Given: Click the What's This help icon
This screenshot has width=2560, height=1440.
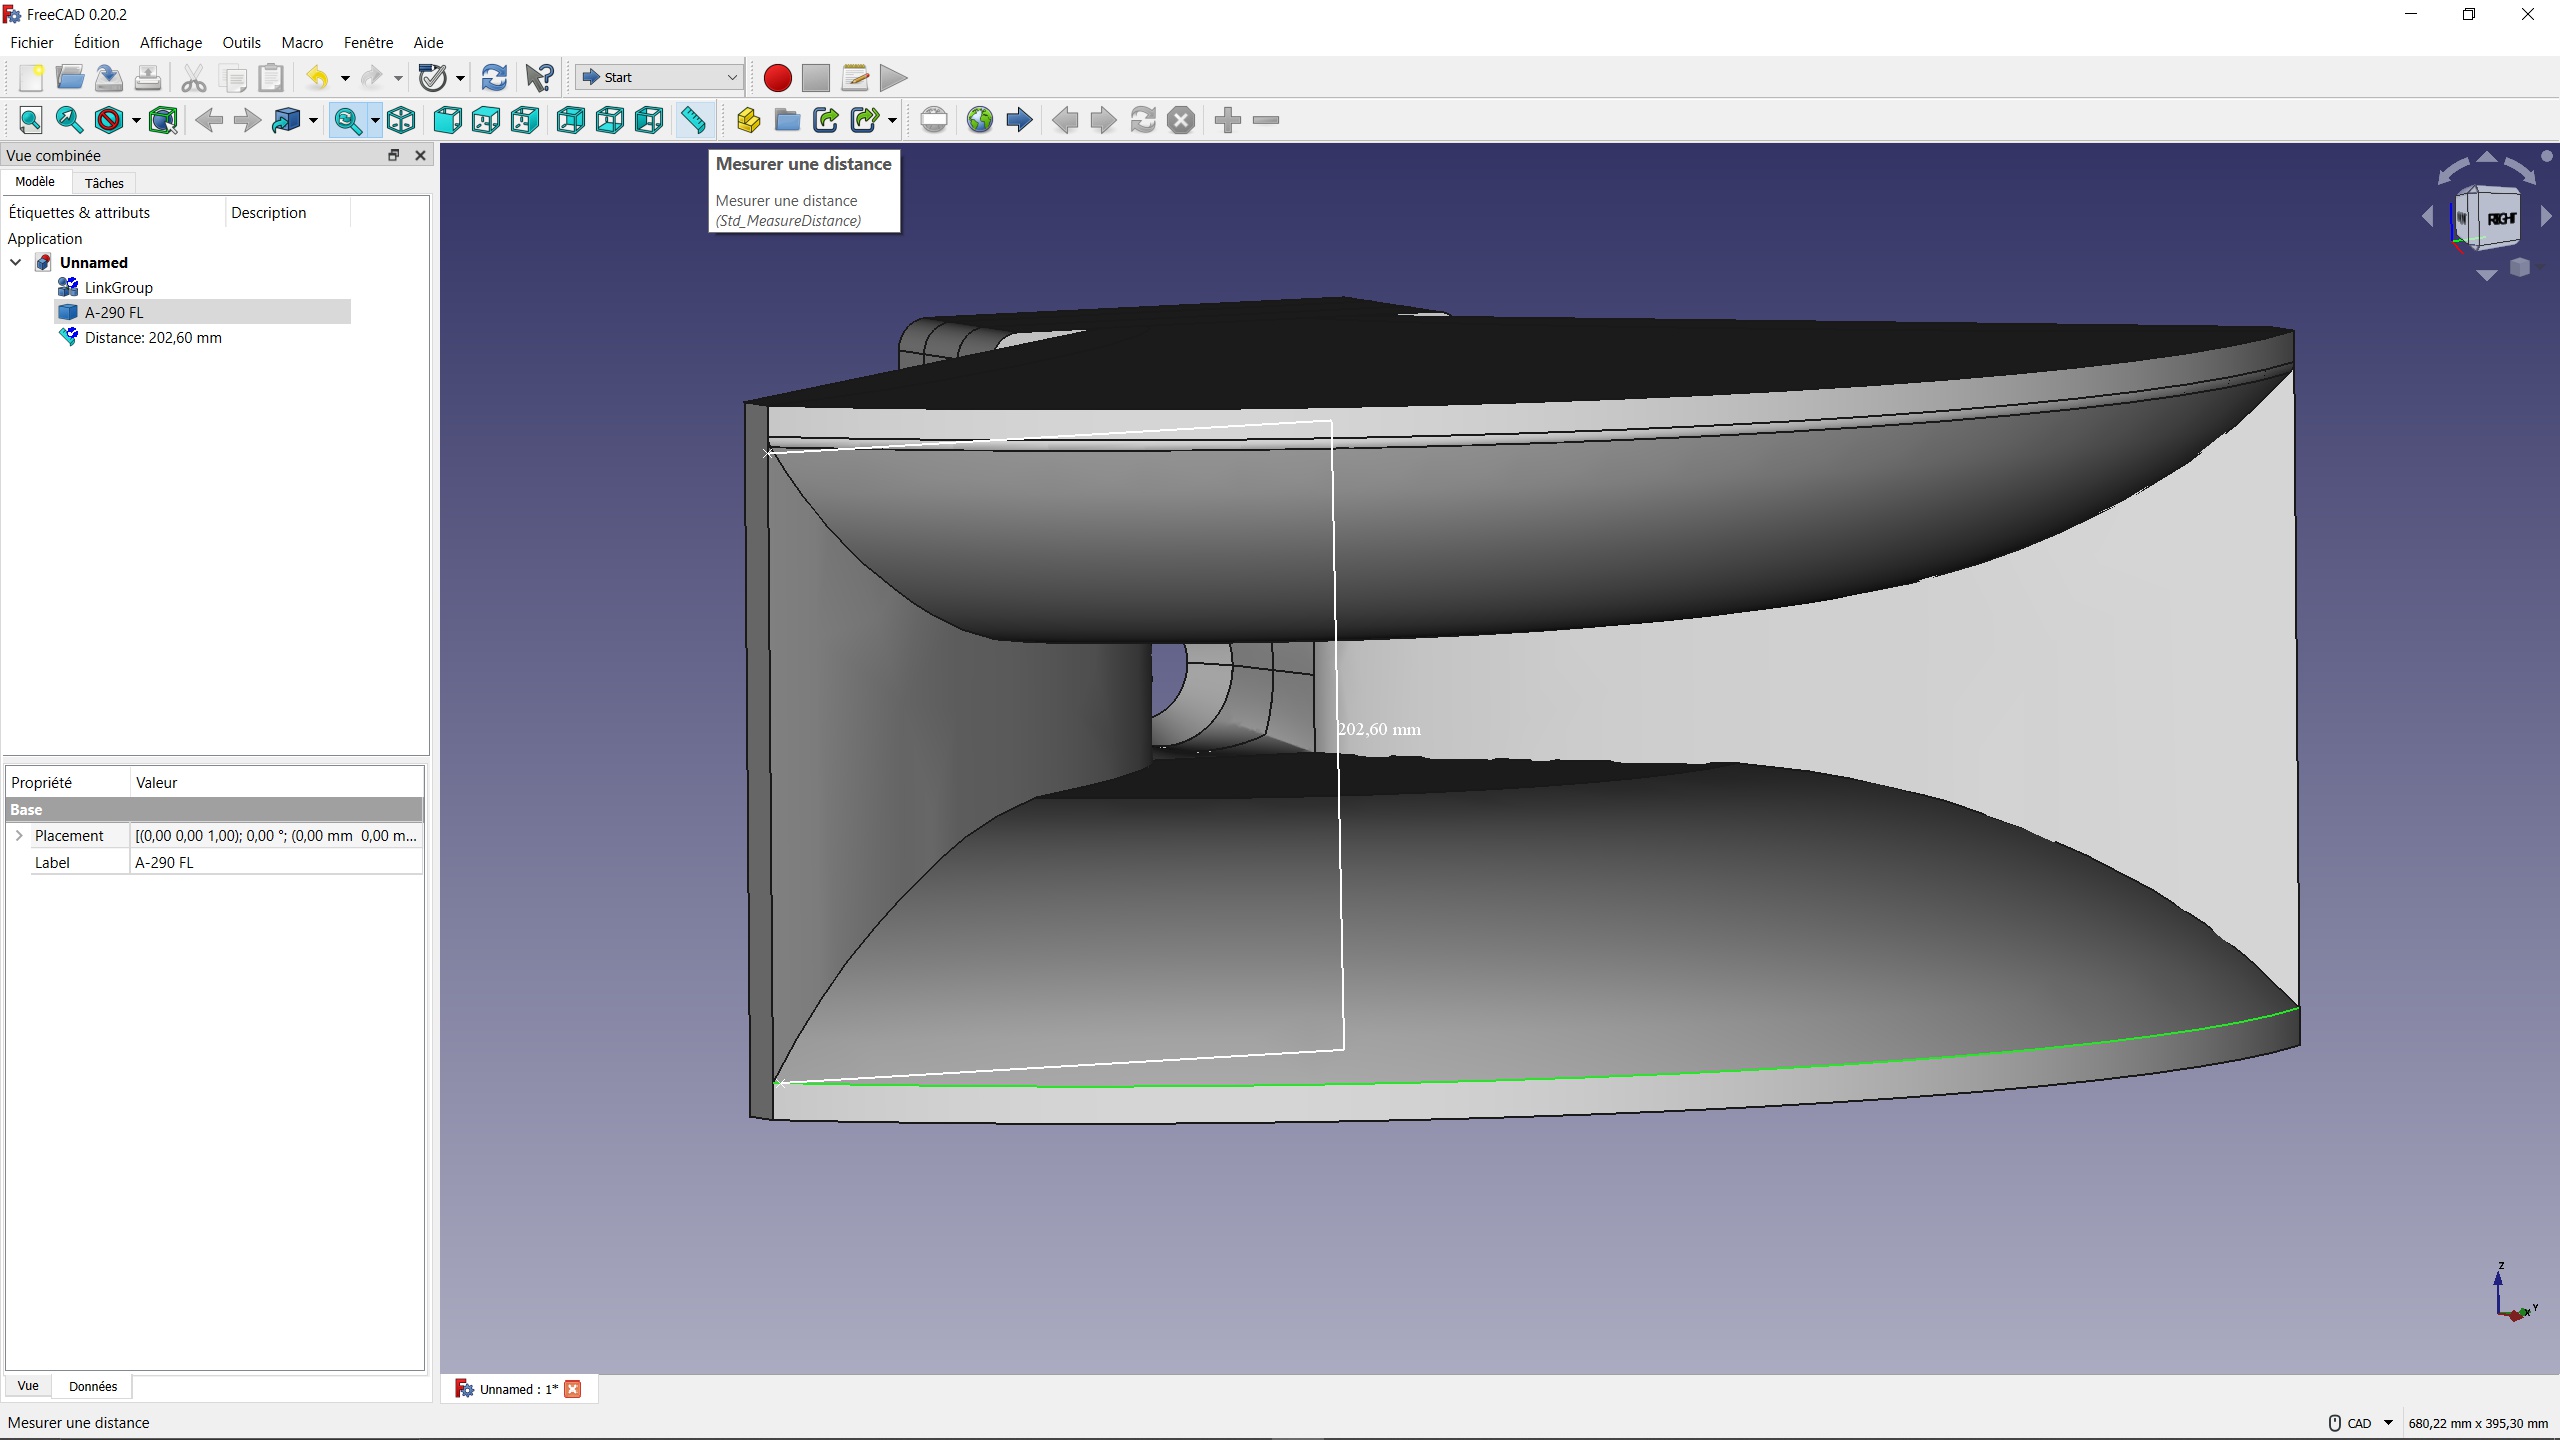Looking at the screenshot, I should pos(539,78).
